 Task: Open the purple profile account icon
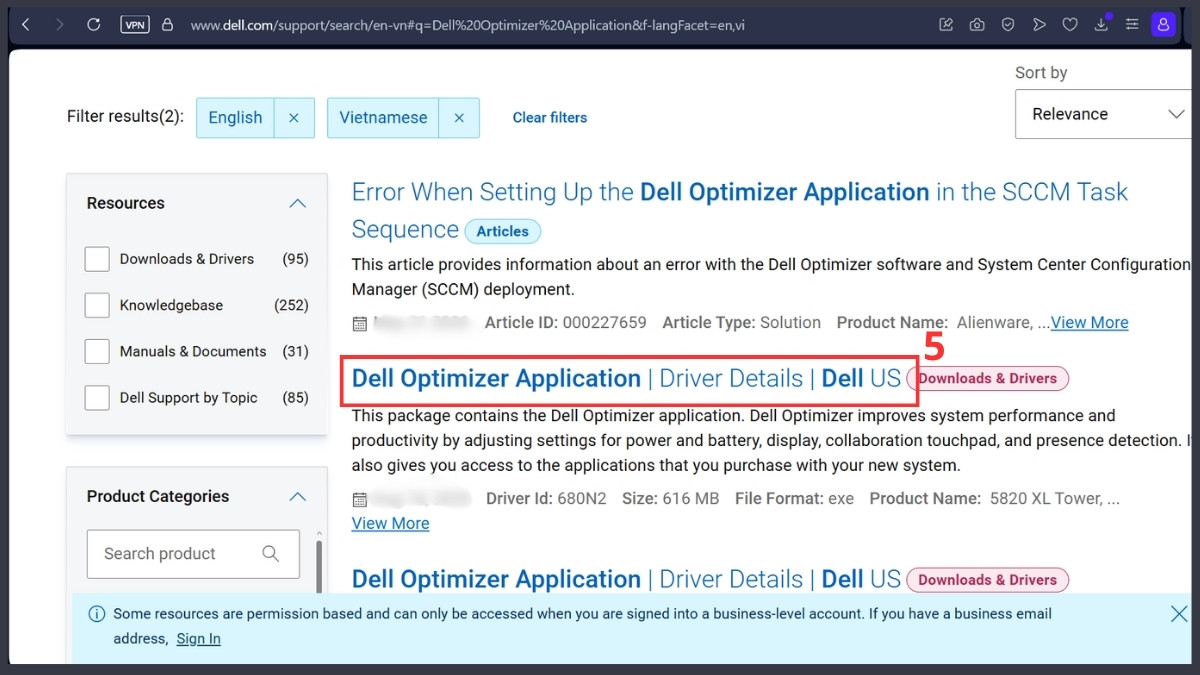1163,25
